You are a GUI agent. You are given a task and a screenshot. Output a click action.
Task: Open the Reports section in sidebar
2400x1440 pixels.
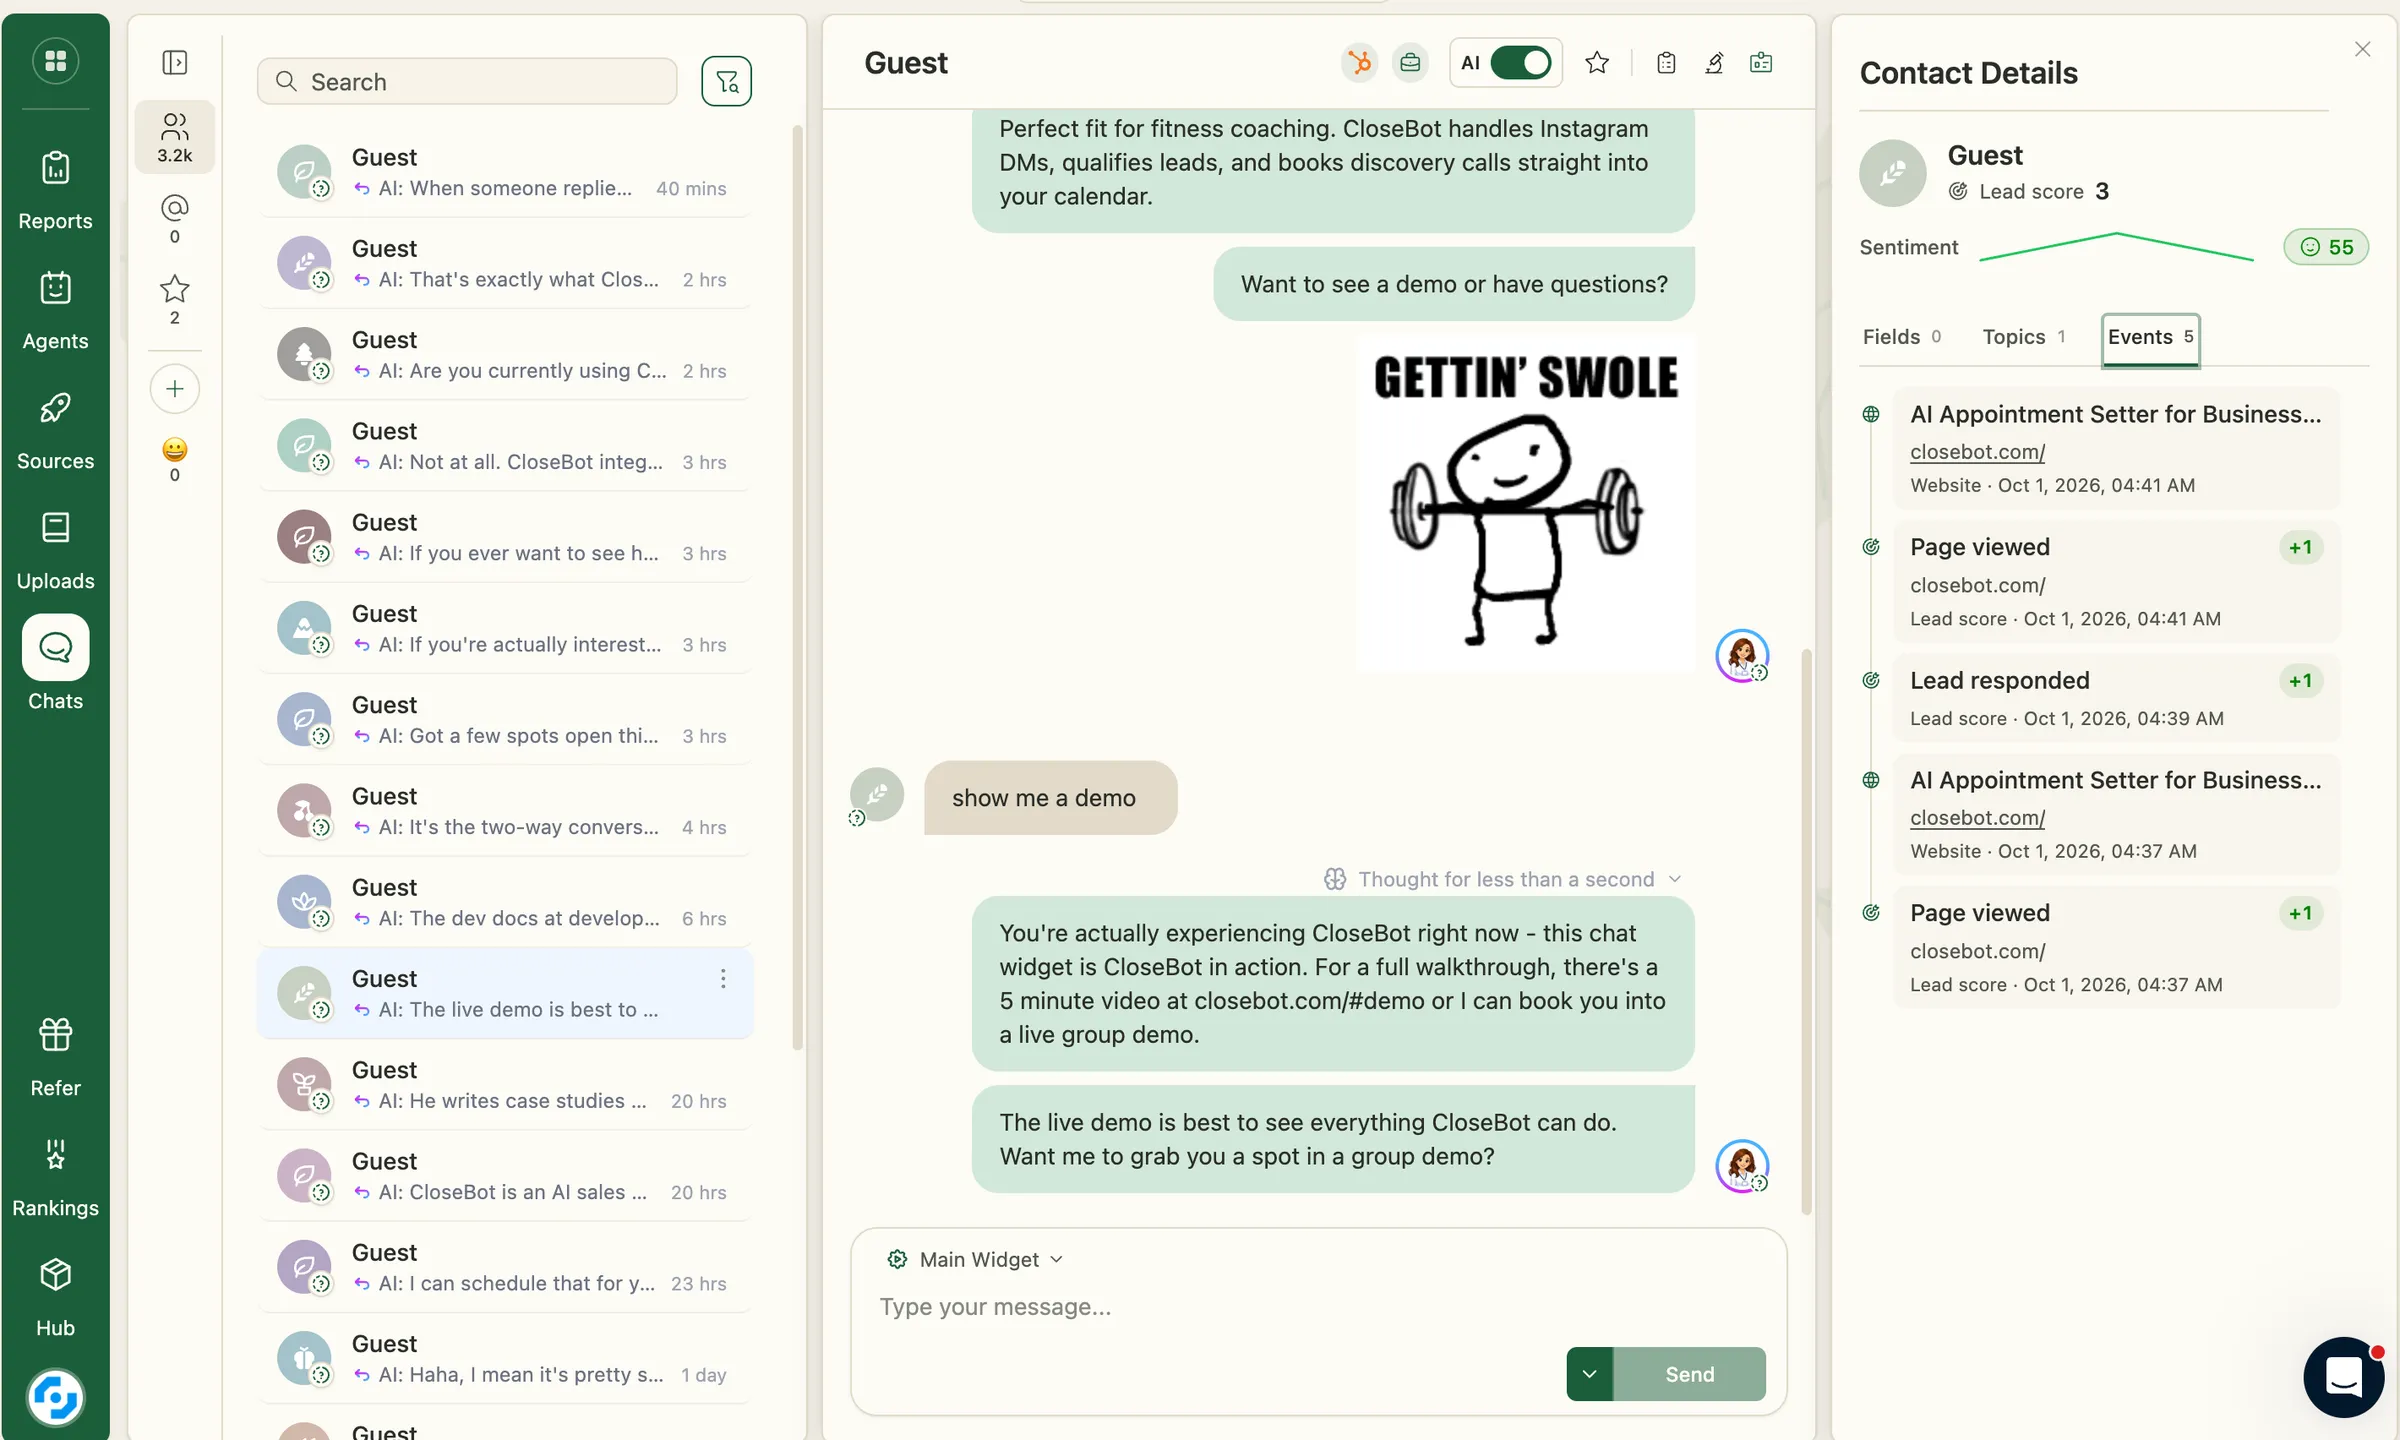(55, 190)
